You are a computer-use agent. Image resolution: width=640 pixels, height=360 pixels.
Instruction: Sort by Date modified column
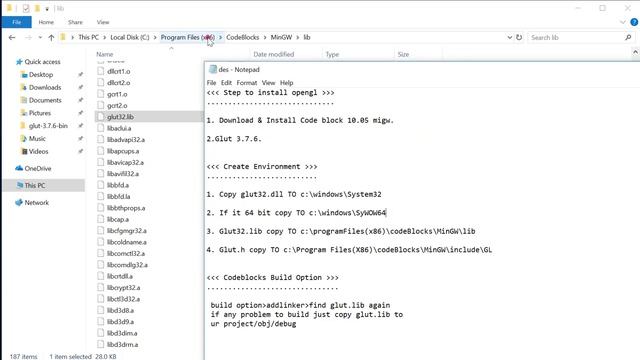(273, 54)
